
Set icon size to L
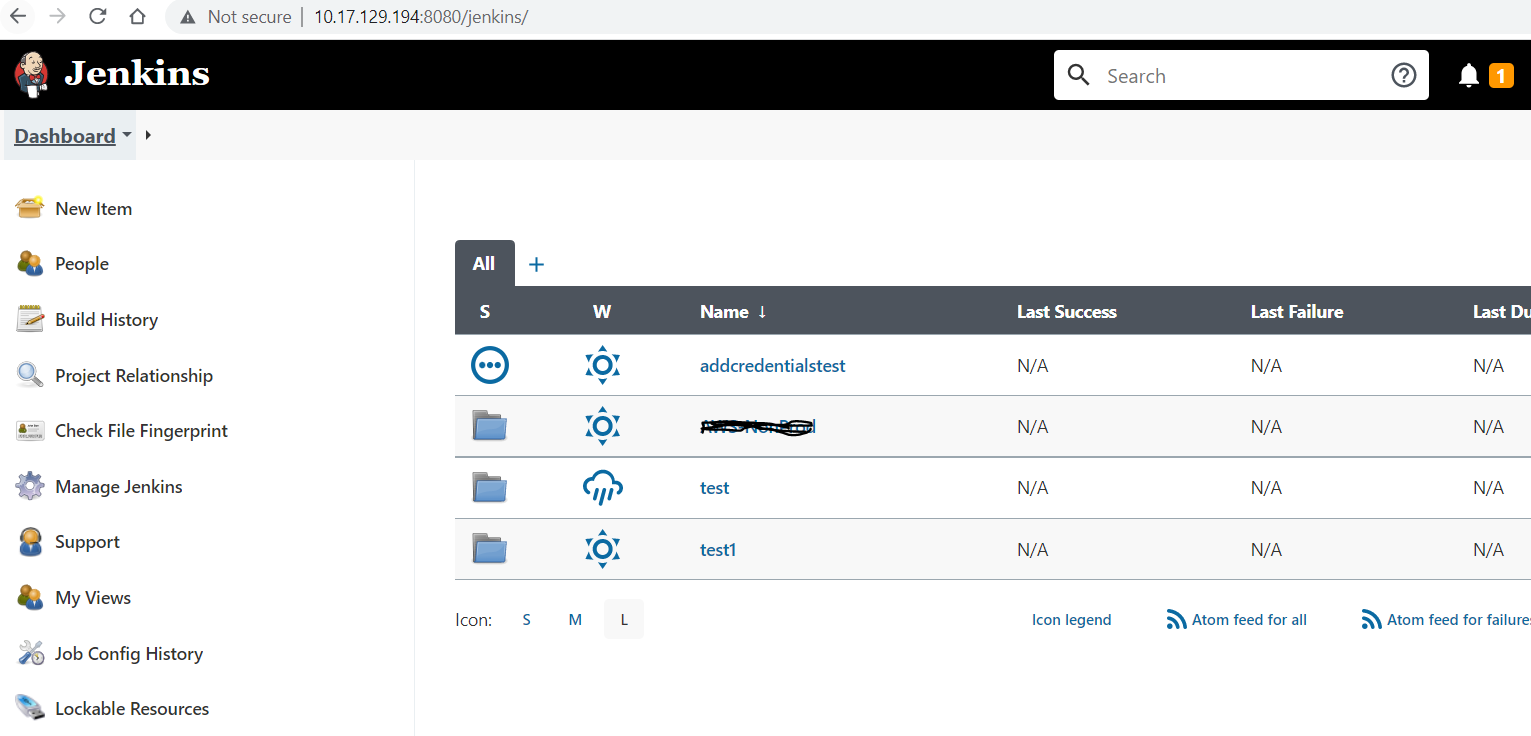pos(624,620)
